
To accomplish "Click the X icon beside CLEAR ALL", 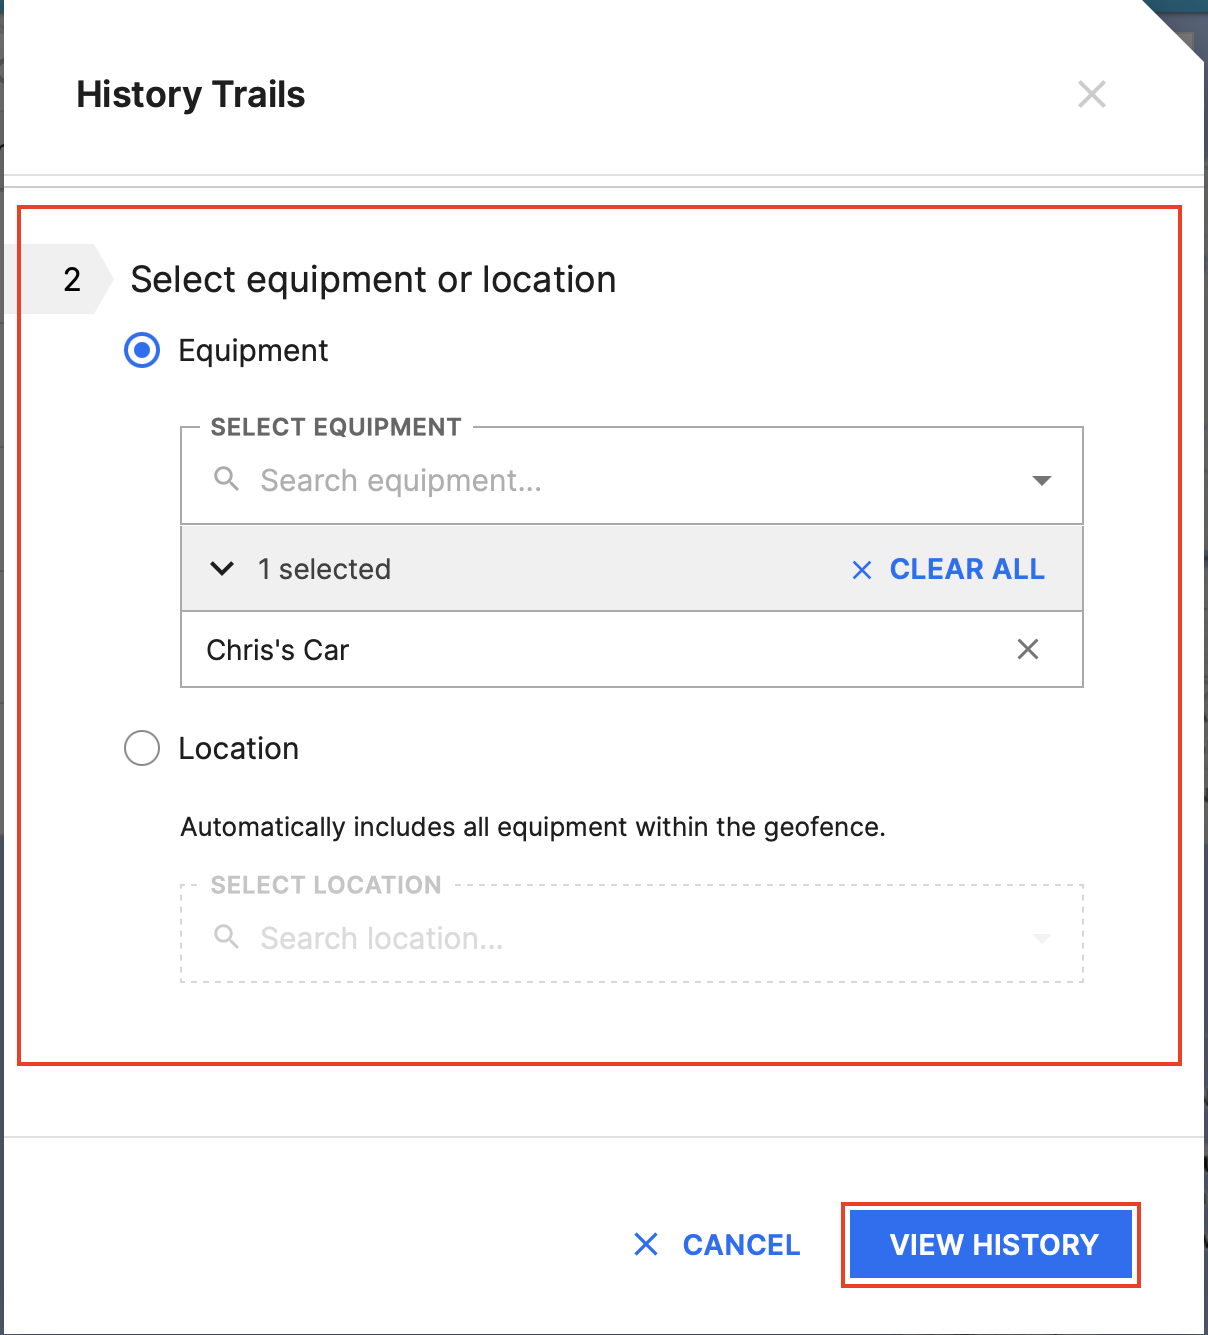I will click(861, 570).
